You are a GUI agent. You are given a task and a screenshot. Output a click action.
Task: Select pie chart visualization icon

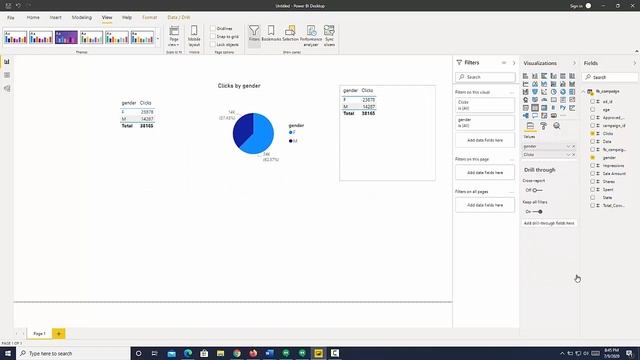(553, 92)
